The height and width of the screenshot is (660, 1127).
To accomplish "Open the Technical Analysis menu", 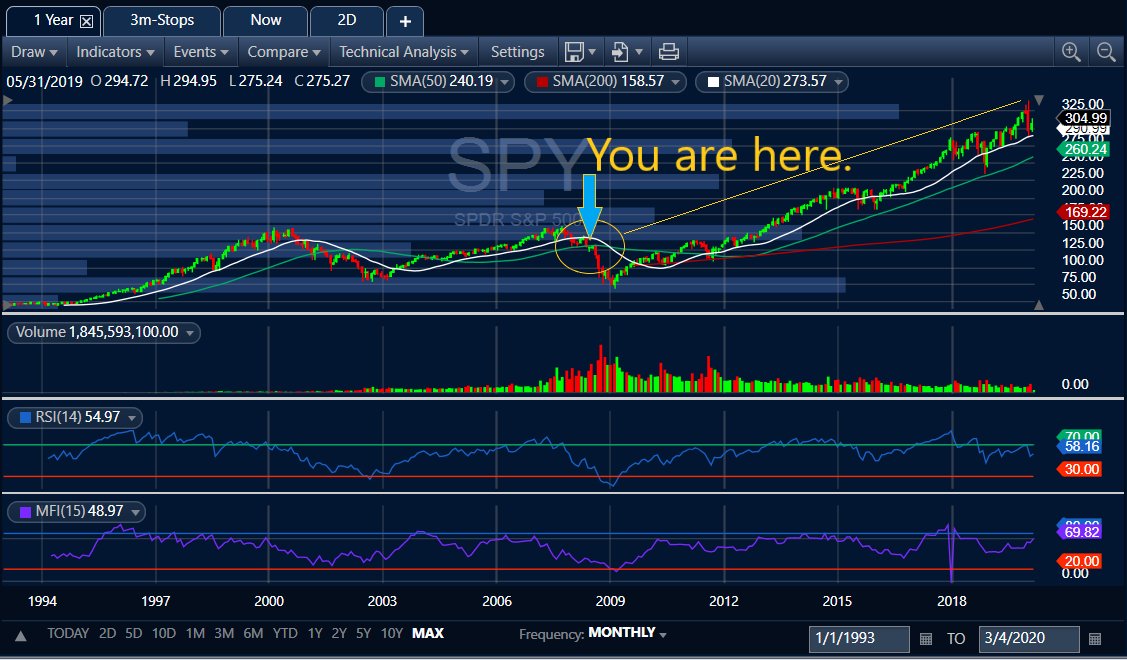I will [403, 52].
